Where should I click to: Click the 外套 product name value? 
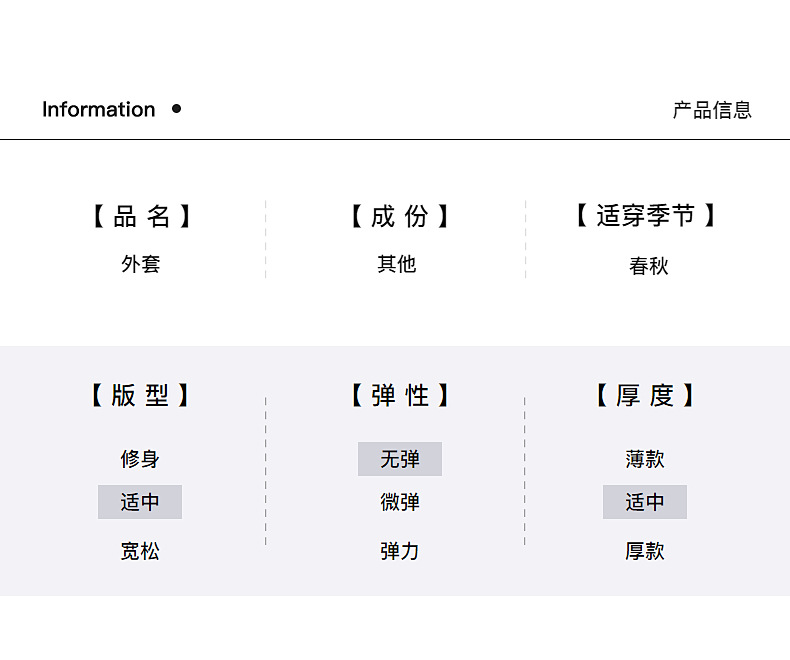click(x=141, y=265)
